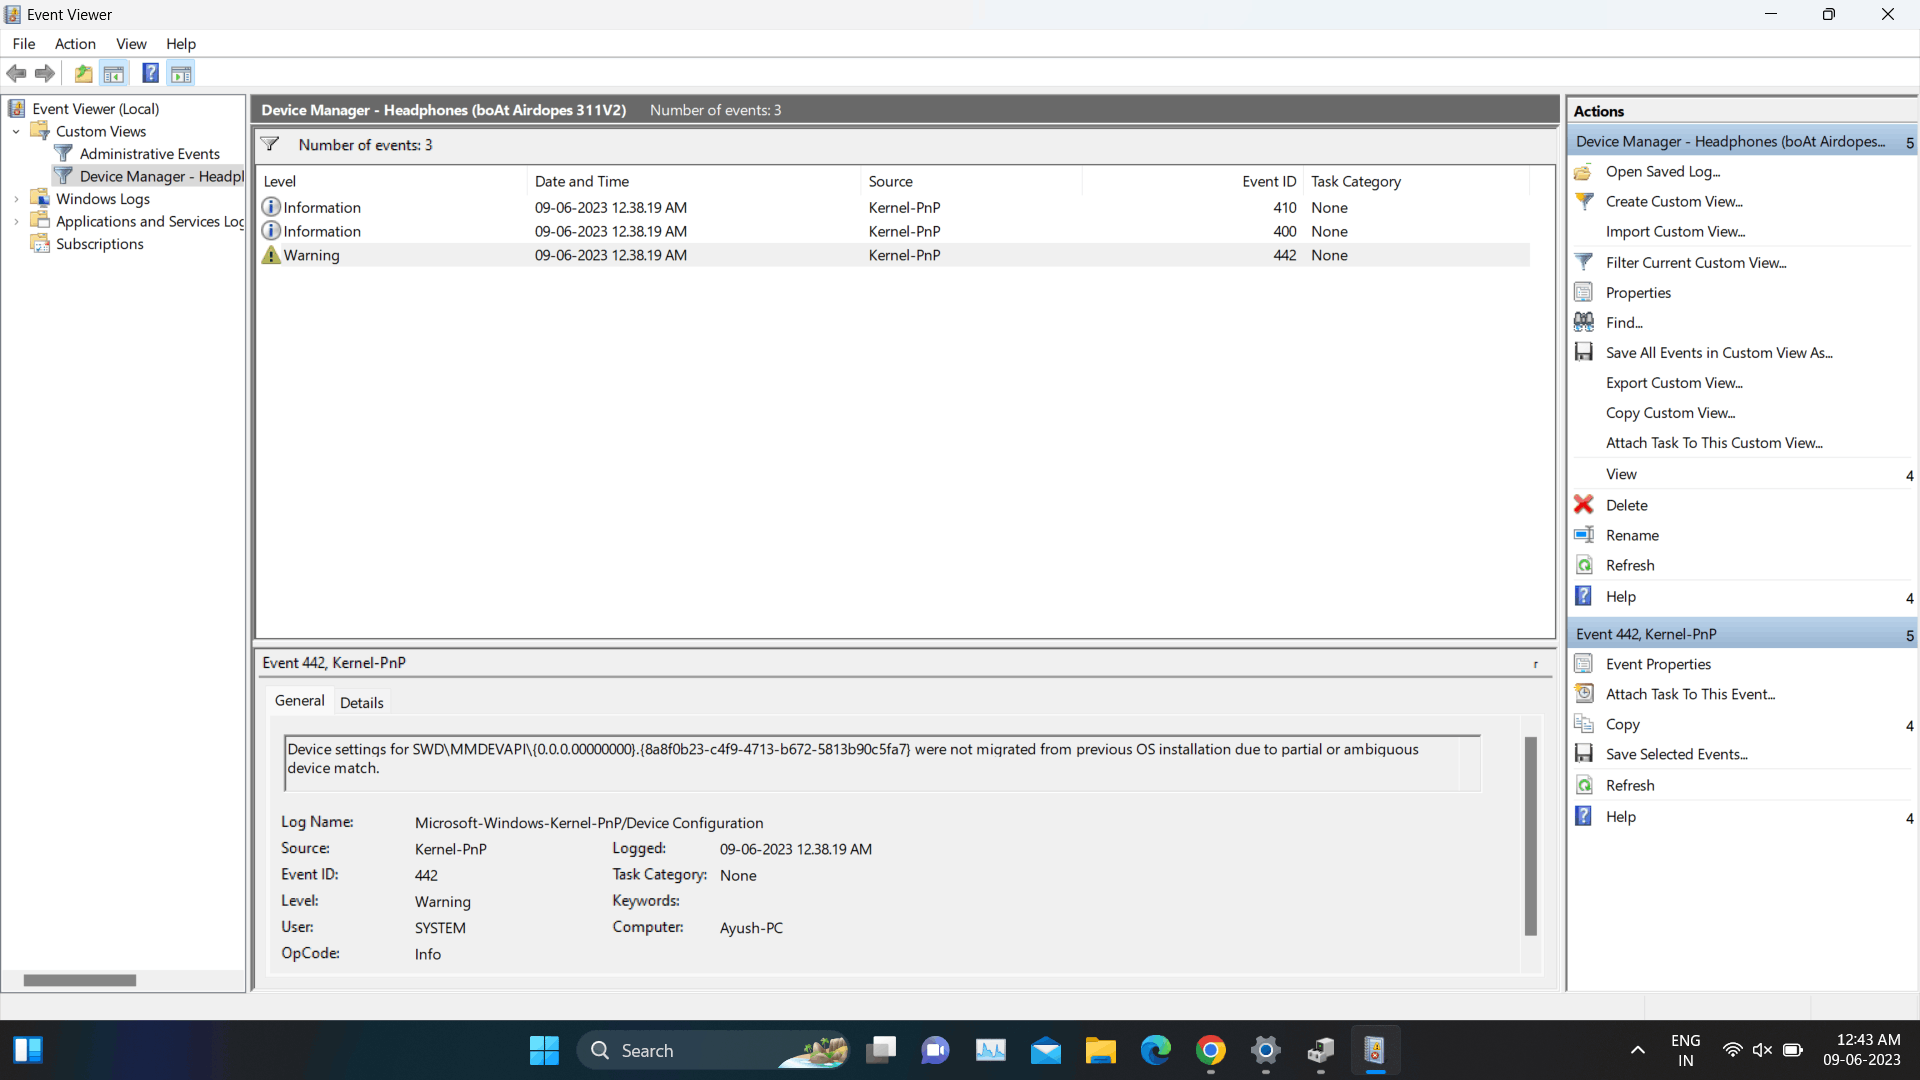Expand the Windows Logs tree node
The width and height of the screenshot is (1920, 1080).
pos(16,199)
